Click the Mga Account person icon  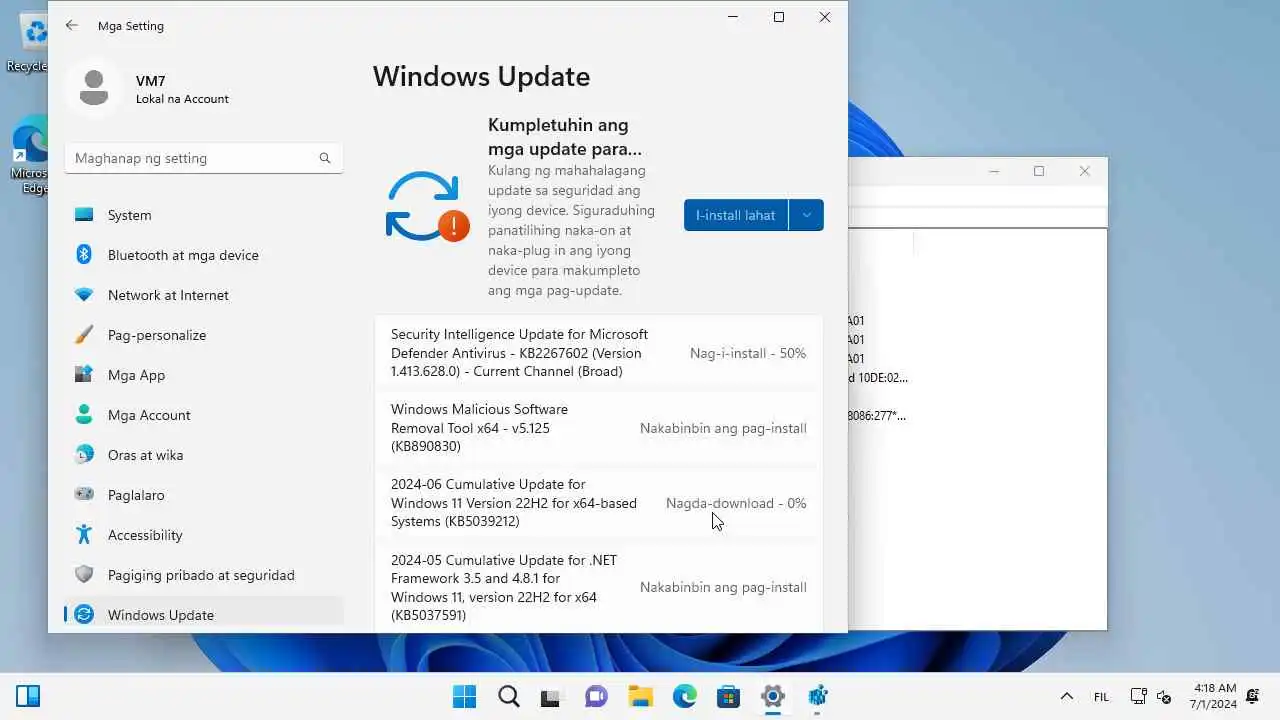coord(85,415)
